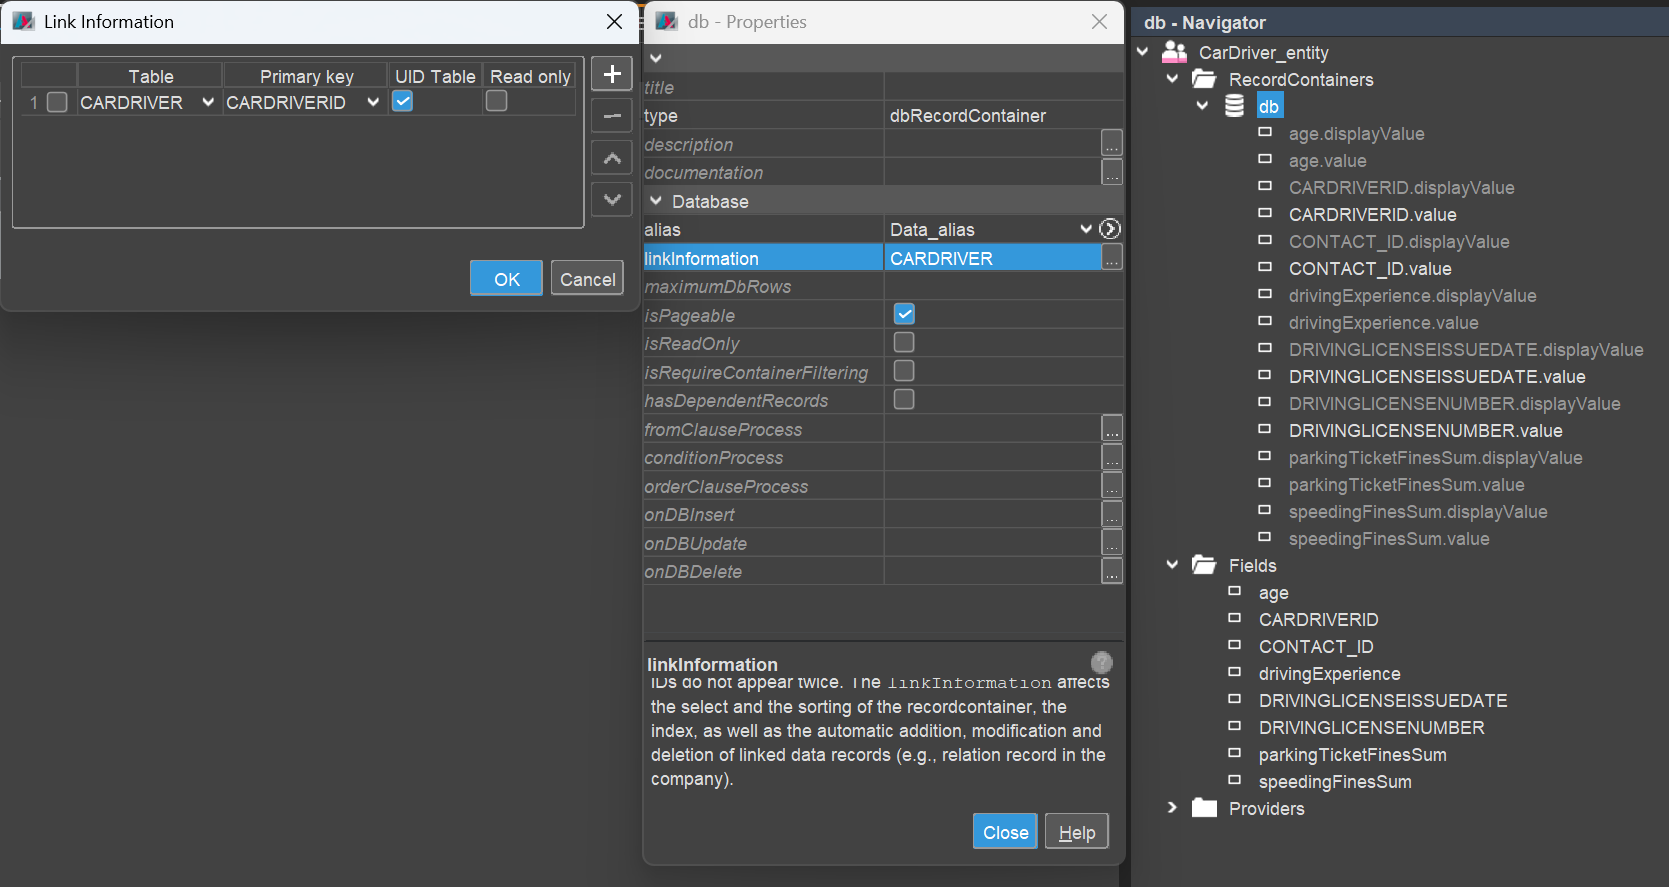
Task: Click the minus icon to remove link row
Action: [x=612, y=116]
